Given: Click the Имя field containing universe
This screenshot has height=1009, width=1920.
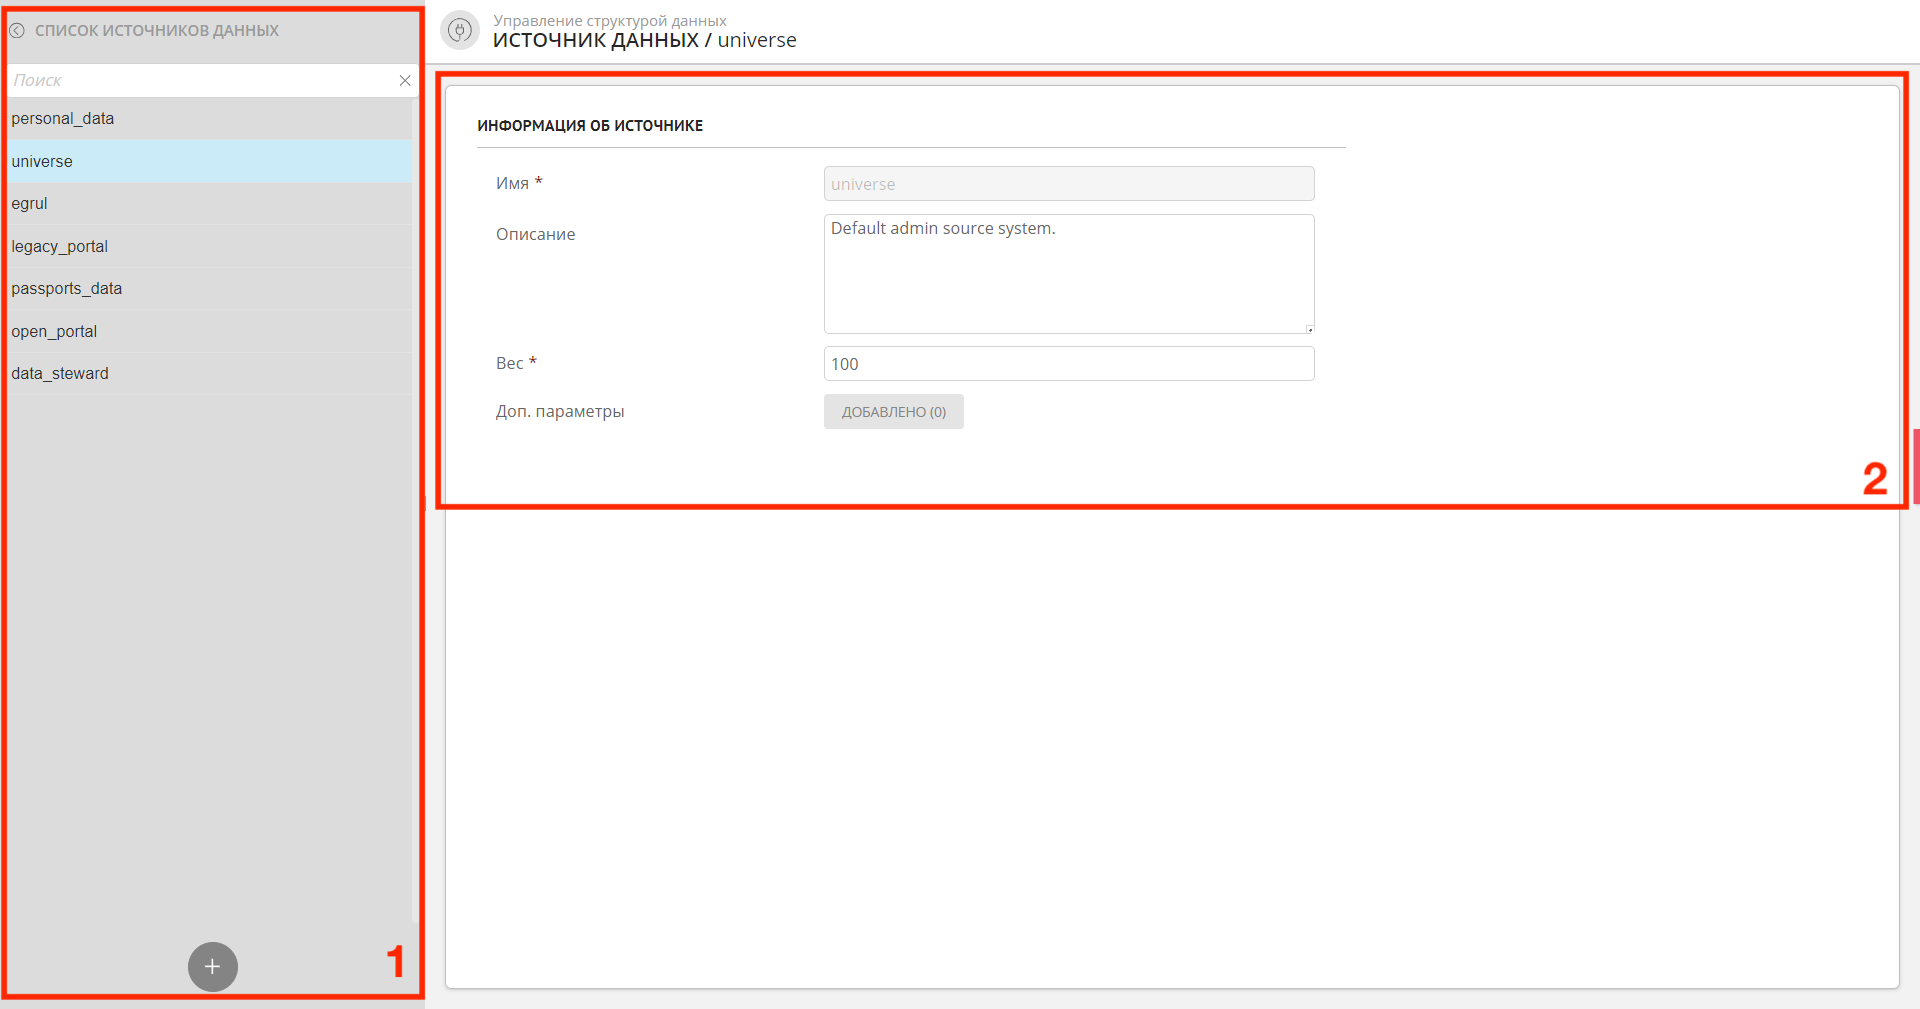Looking at the screenshot, I should [x=1068, y=184].
